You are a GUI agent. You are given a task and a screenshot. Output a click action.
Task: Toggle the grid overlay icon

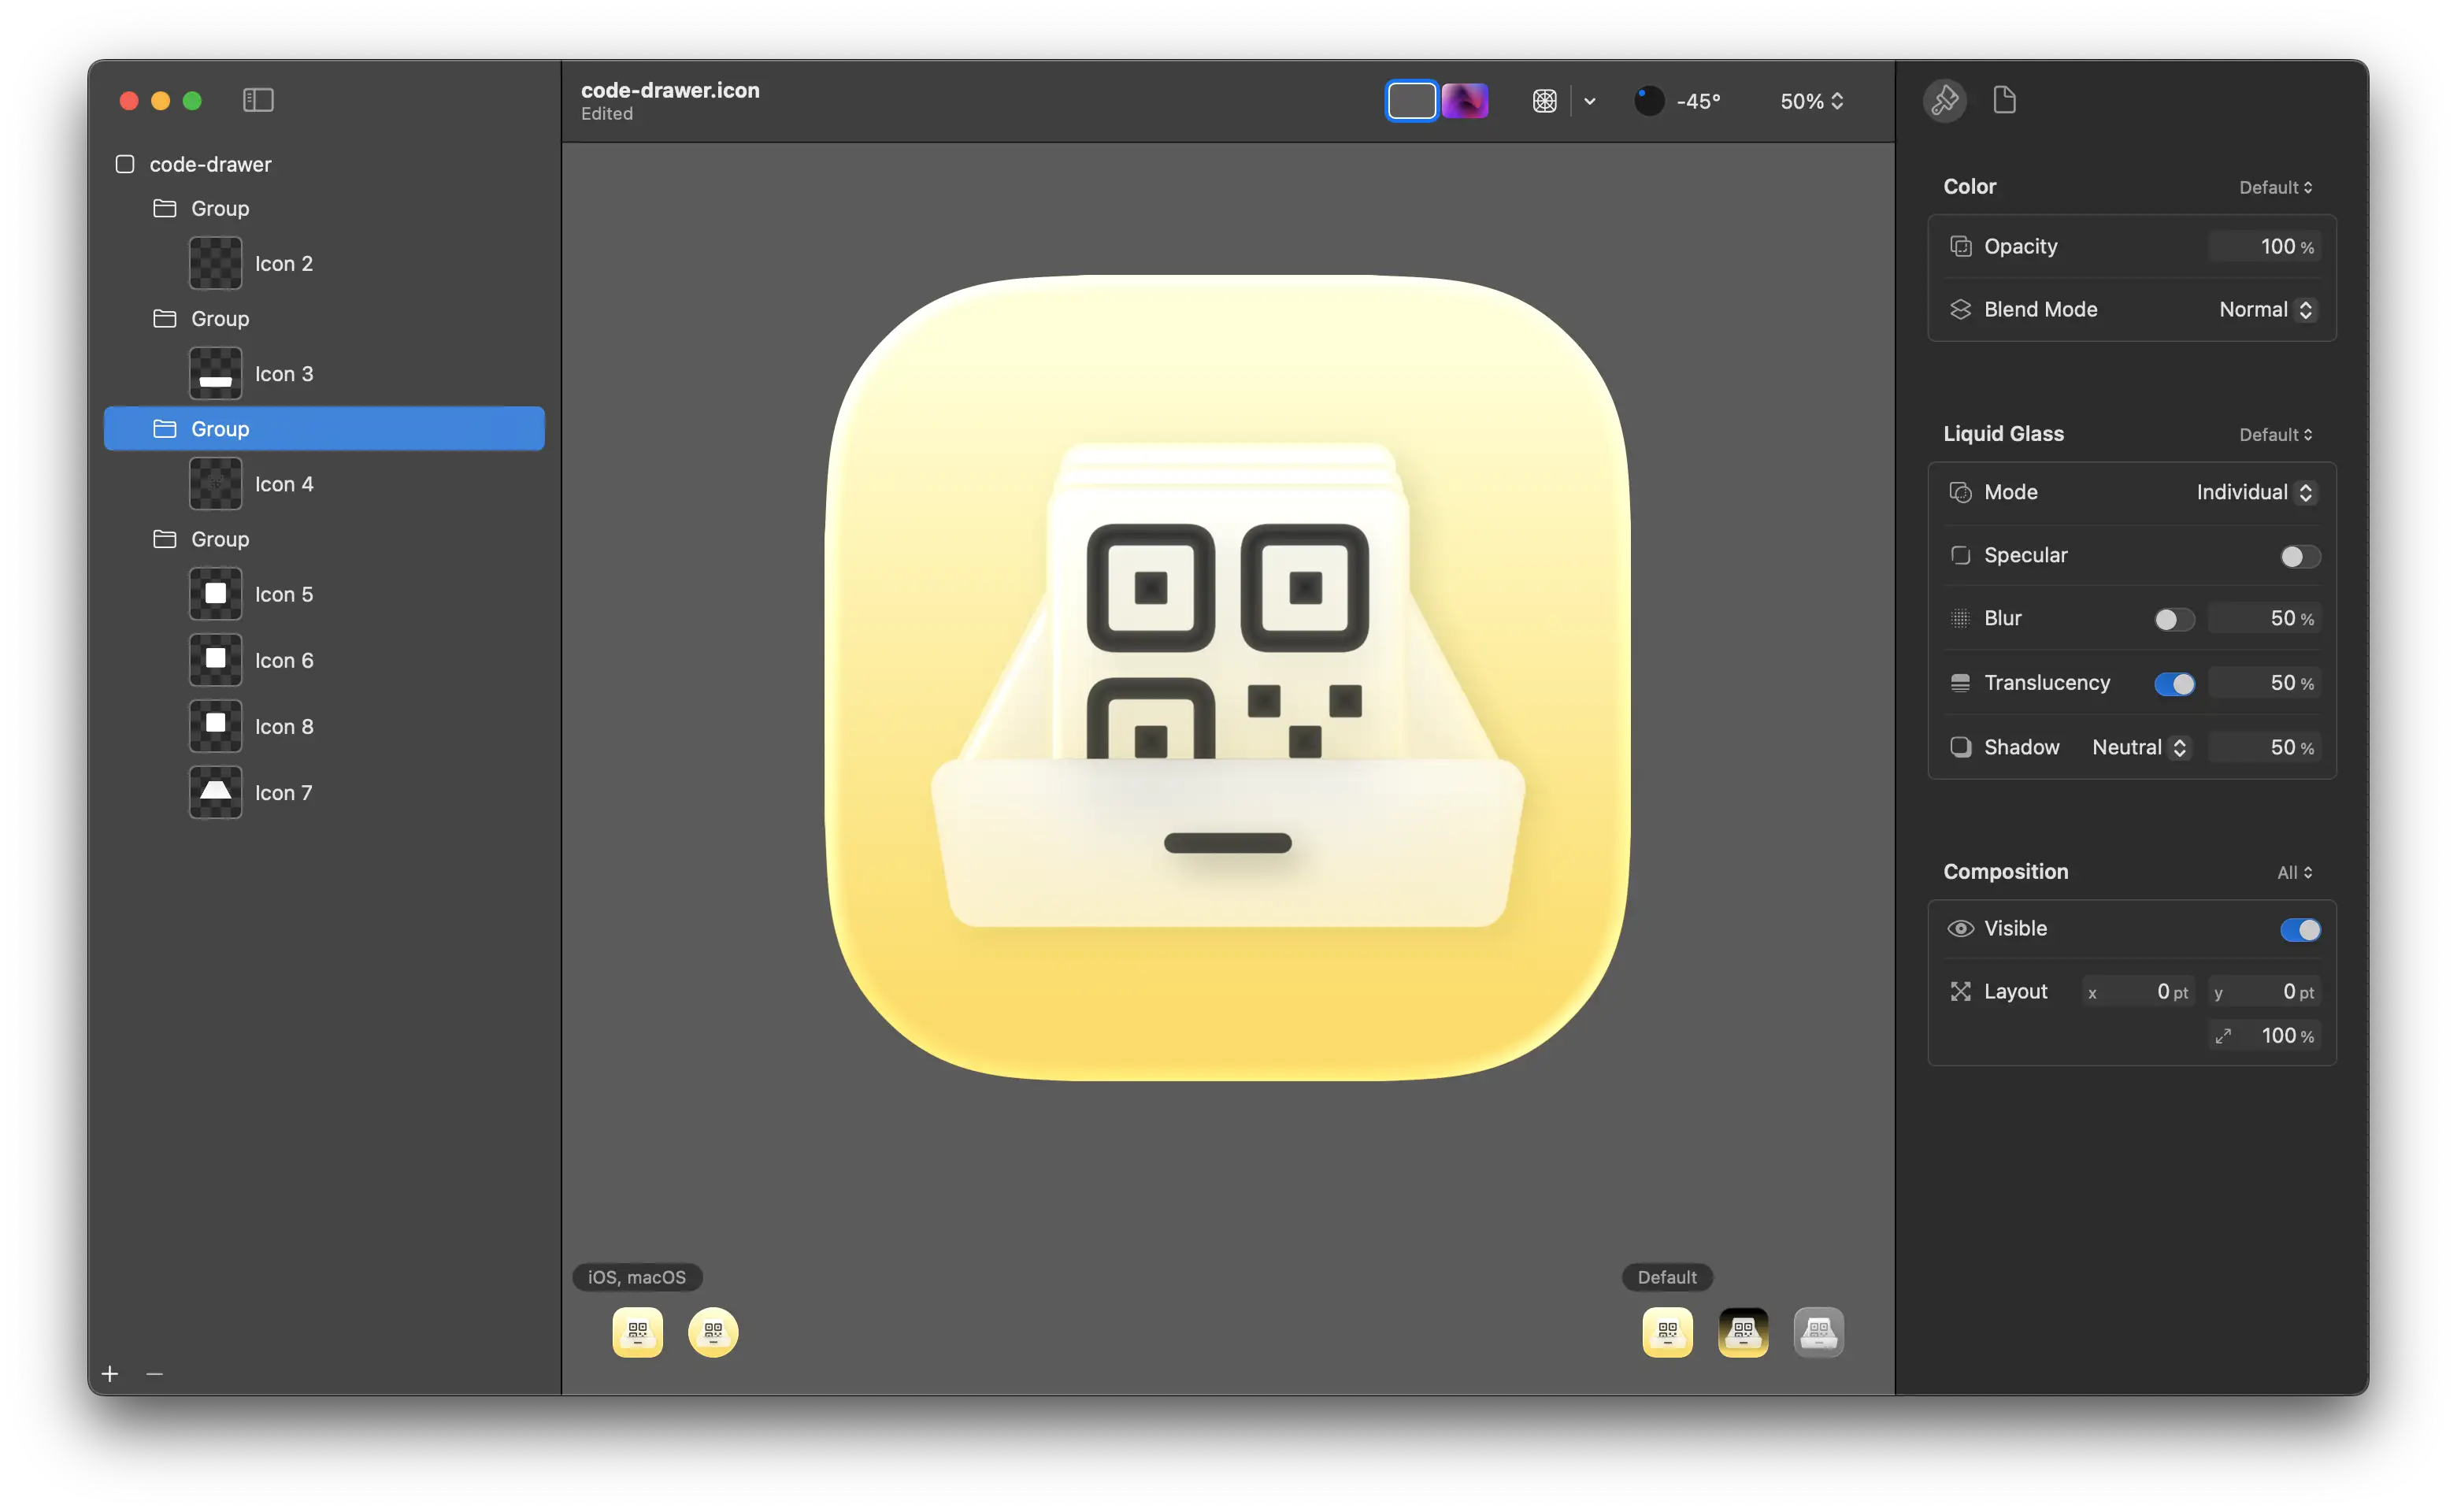tap(1544, 101)
